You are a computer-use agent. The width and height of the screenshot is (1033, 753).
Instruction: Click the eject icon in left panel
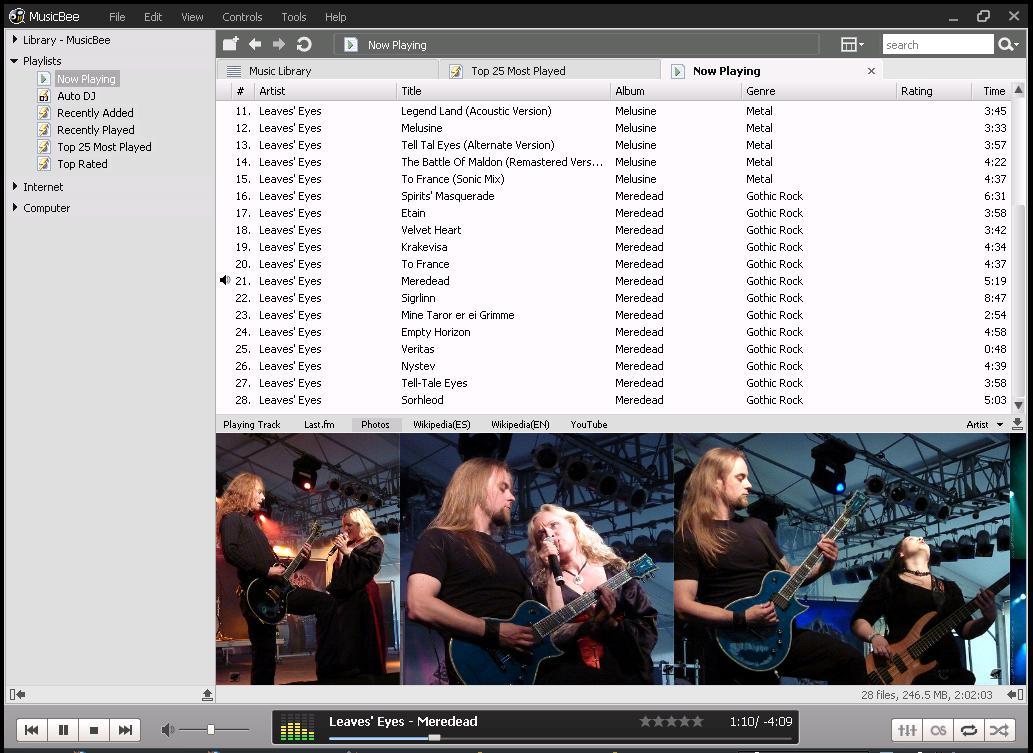[x=207, y=694]
